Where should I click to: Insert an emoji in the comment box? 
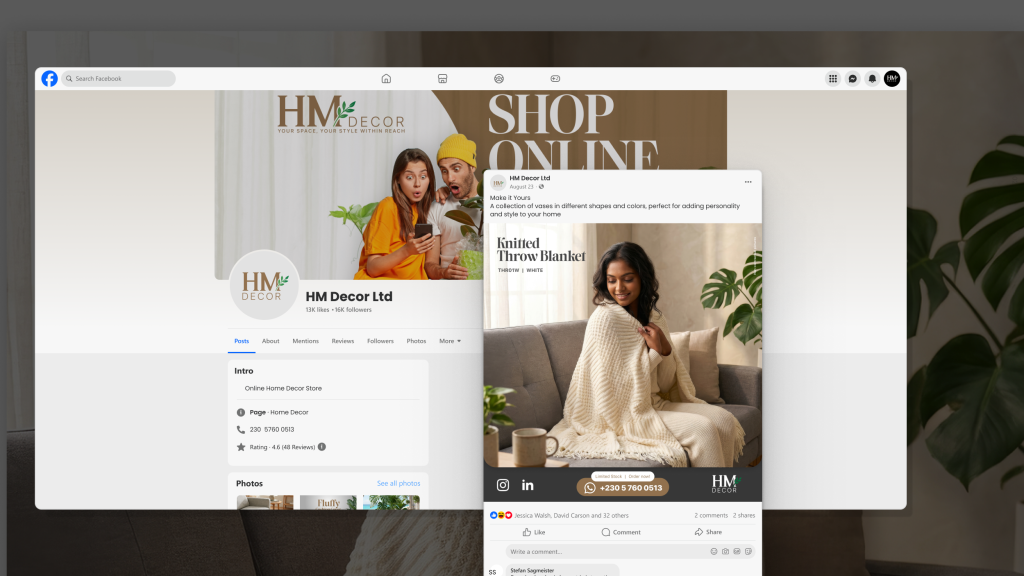point(714,551)
